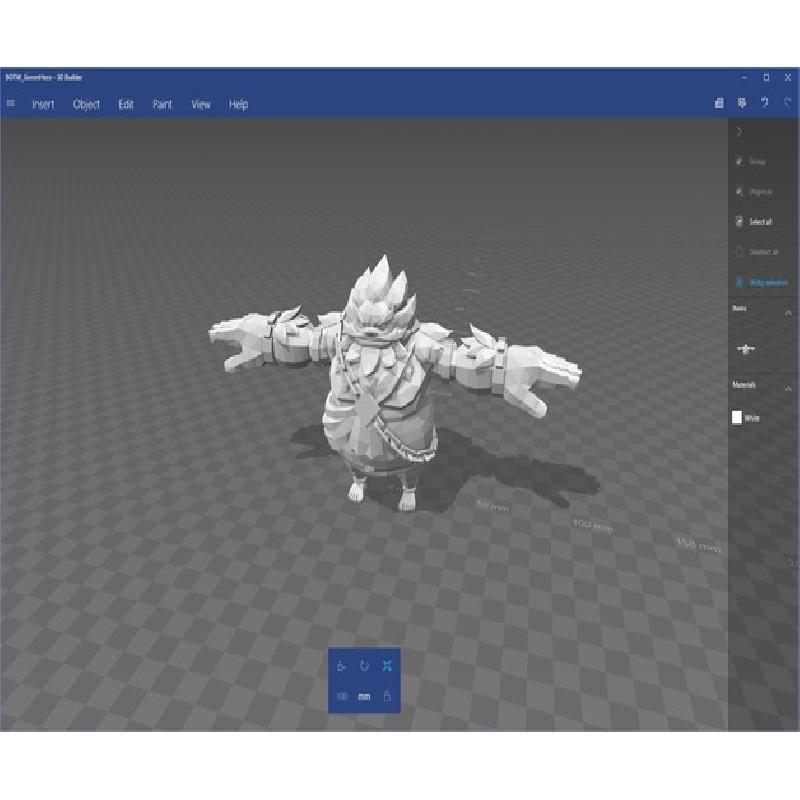
Task: Click the Group button in side panel
Action: (x=750, y=162)
